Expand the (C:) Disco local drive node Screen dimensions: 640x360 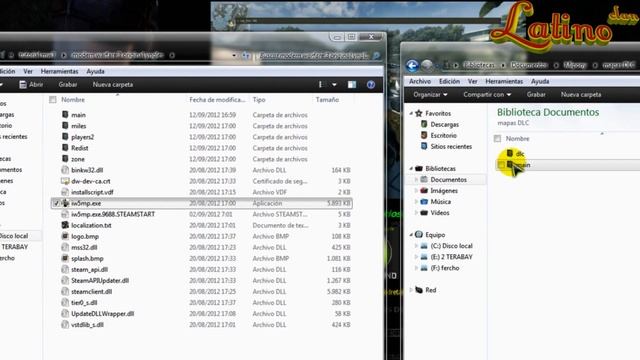[416, 246]
